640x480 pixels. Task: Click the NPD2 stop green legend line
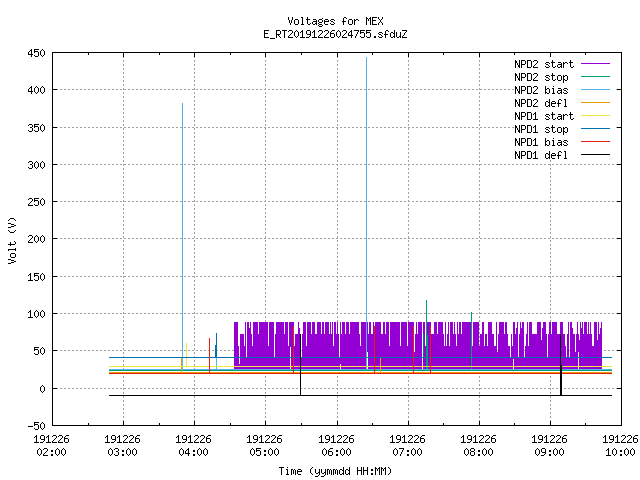click(x=595, y=77)
